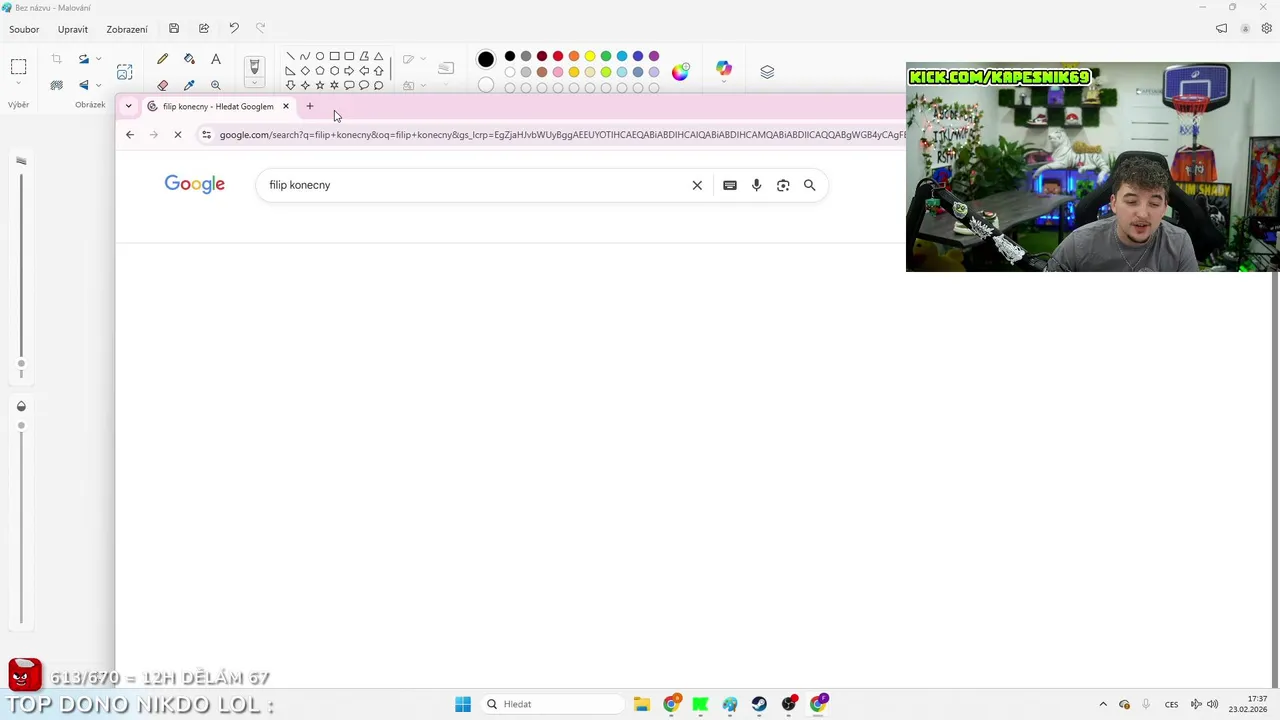Open a new browser tab
The height and width of the screenshot is (720, 1280).
point(310,106)
